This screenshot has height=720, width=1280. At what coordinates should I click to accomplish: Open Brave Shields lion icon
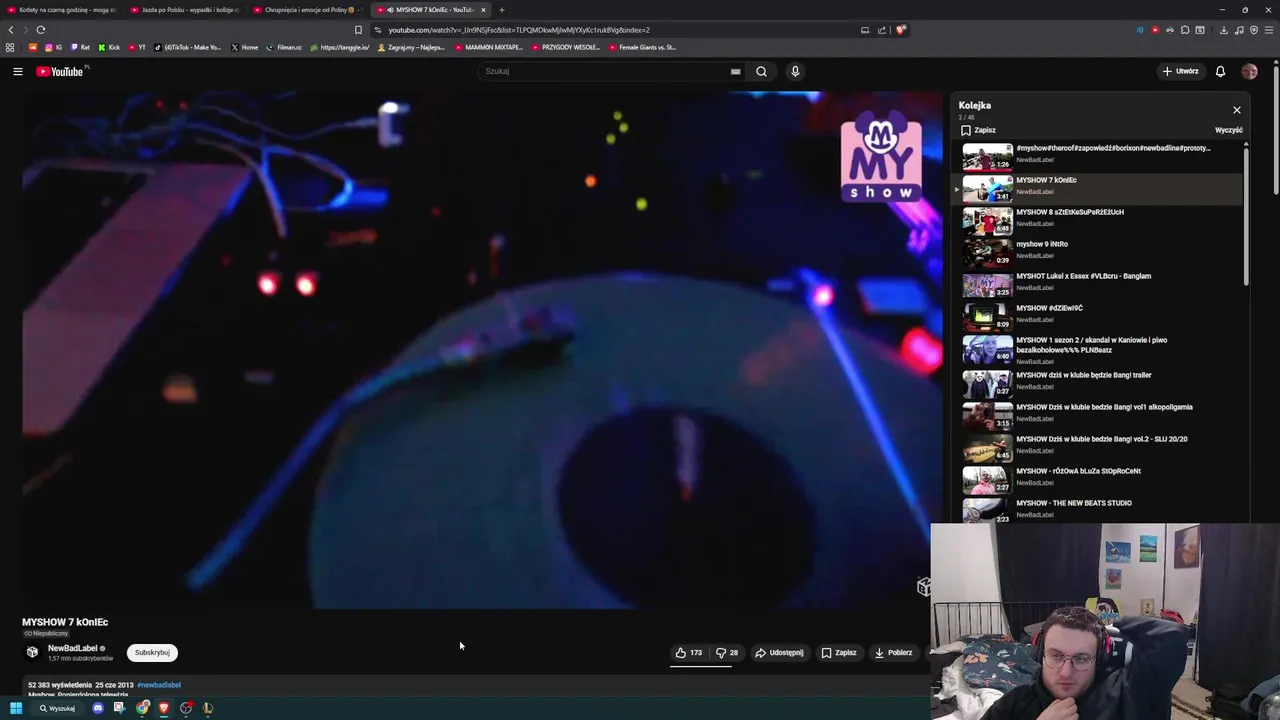tap(901, 30)
